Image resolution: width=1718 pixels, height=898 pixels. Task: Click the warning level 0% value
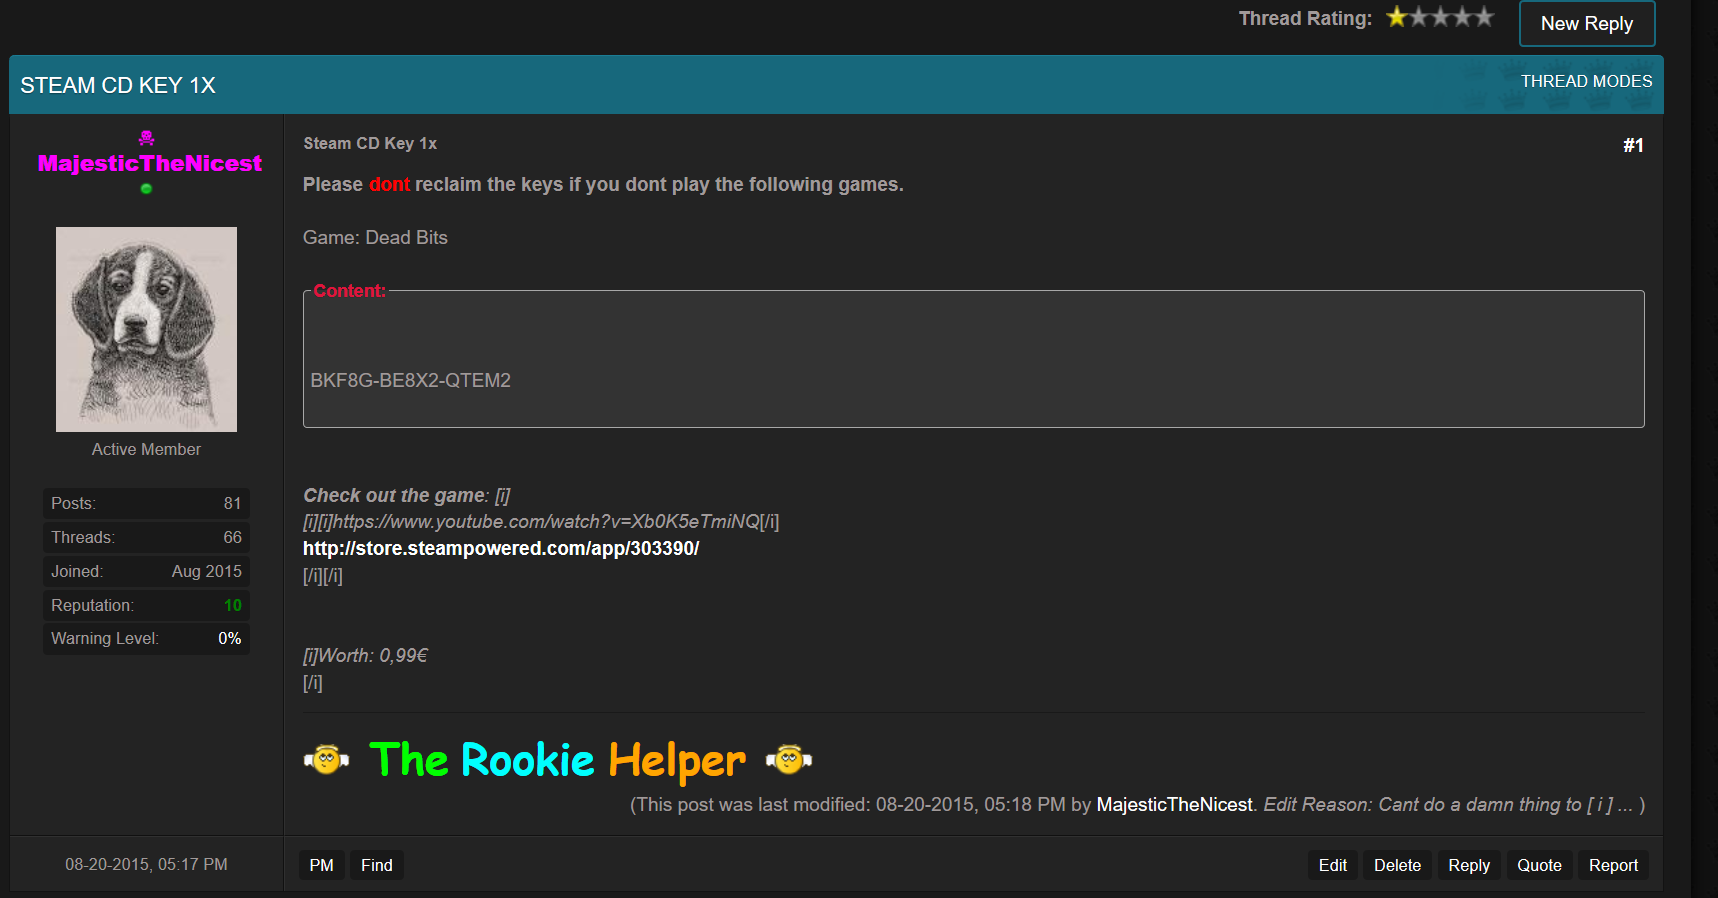(x=230, y=638)
